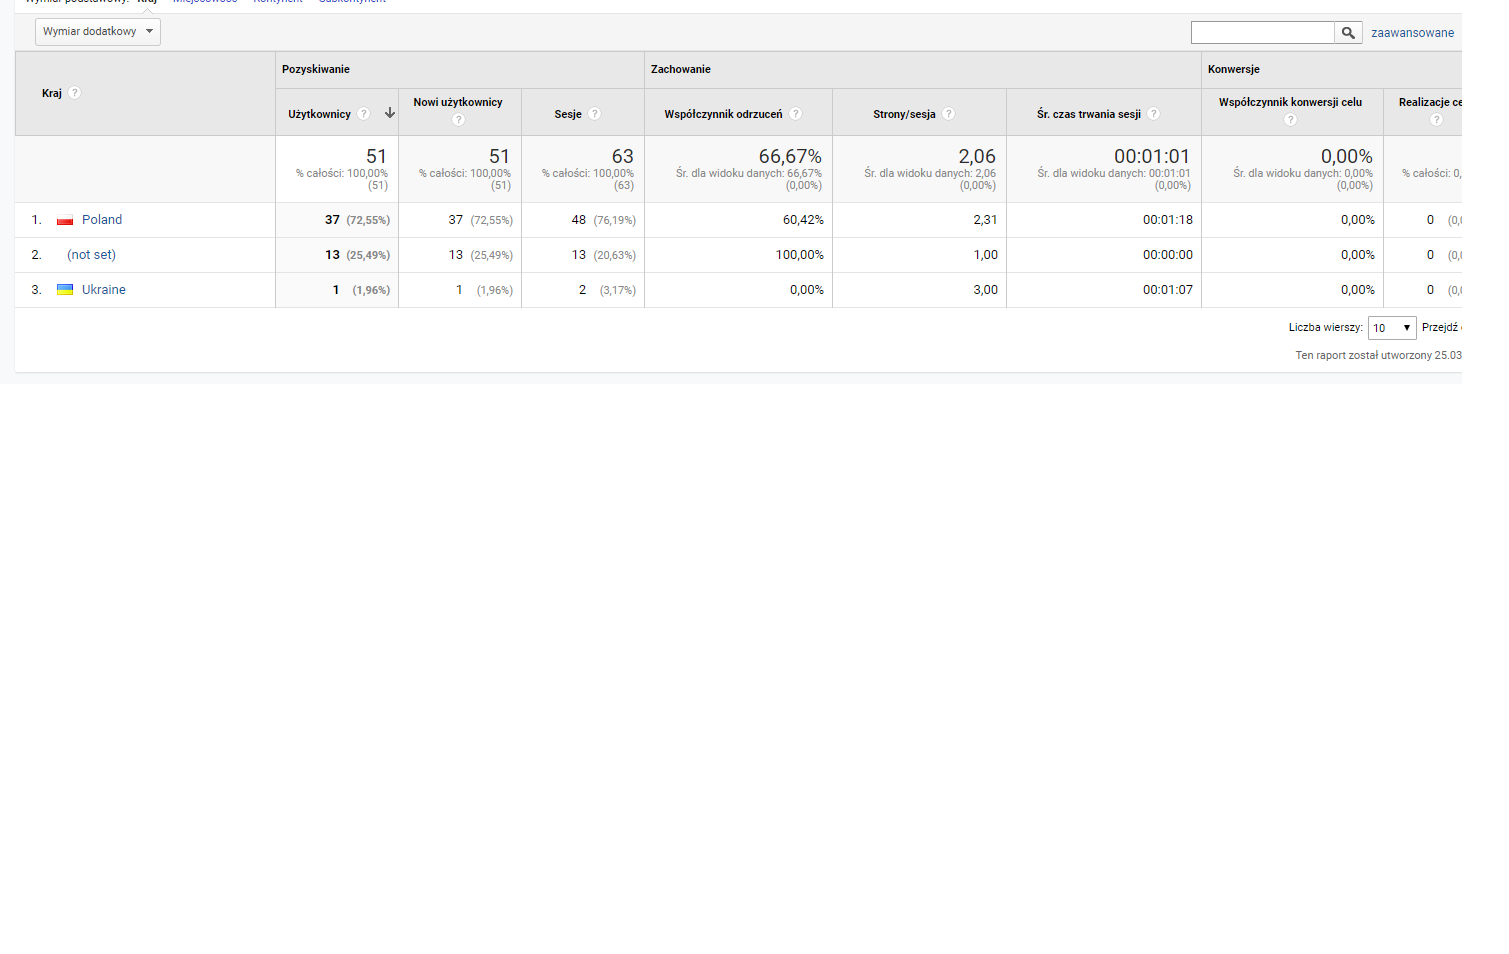Click help icon under Współczynnik konwersji celu
Screen dimensions: 1509x954
[x=1290, y=120]
